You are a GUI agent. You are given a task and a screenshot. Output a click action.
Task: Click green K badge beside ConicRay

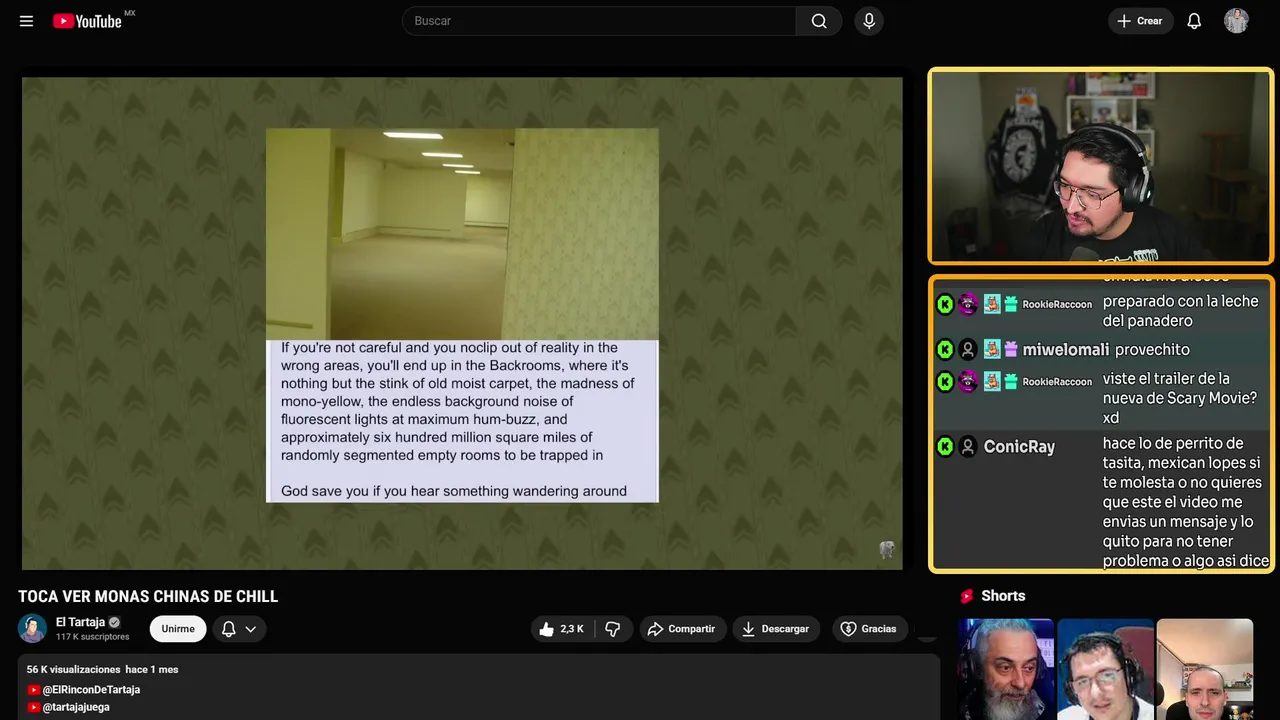click(945, 447)
